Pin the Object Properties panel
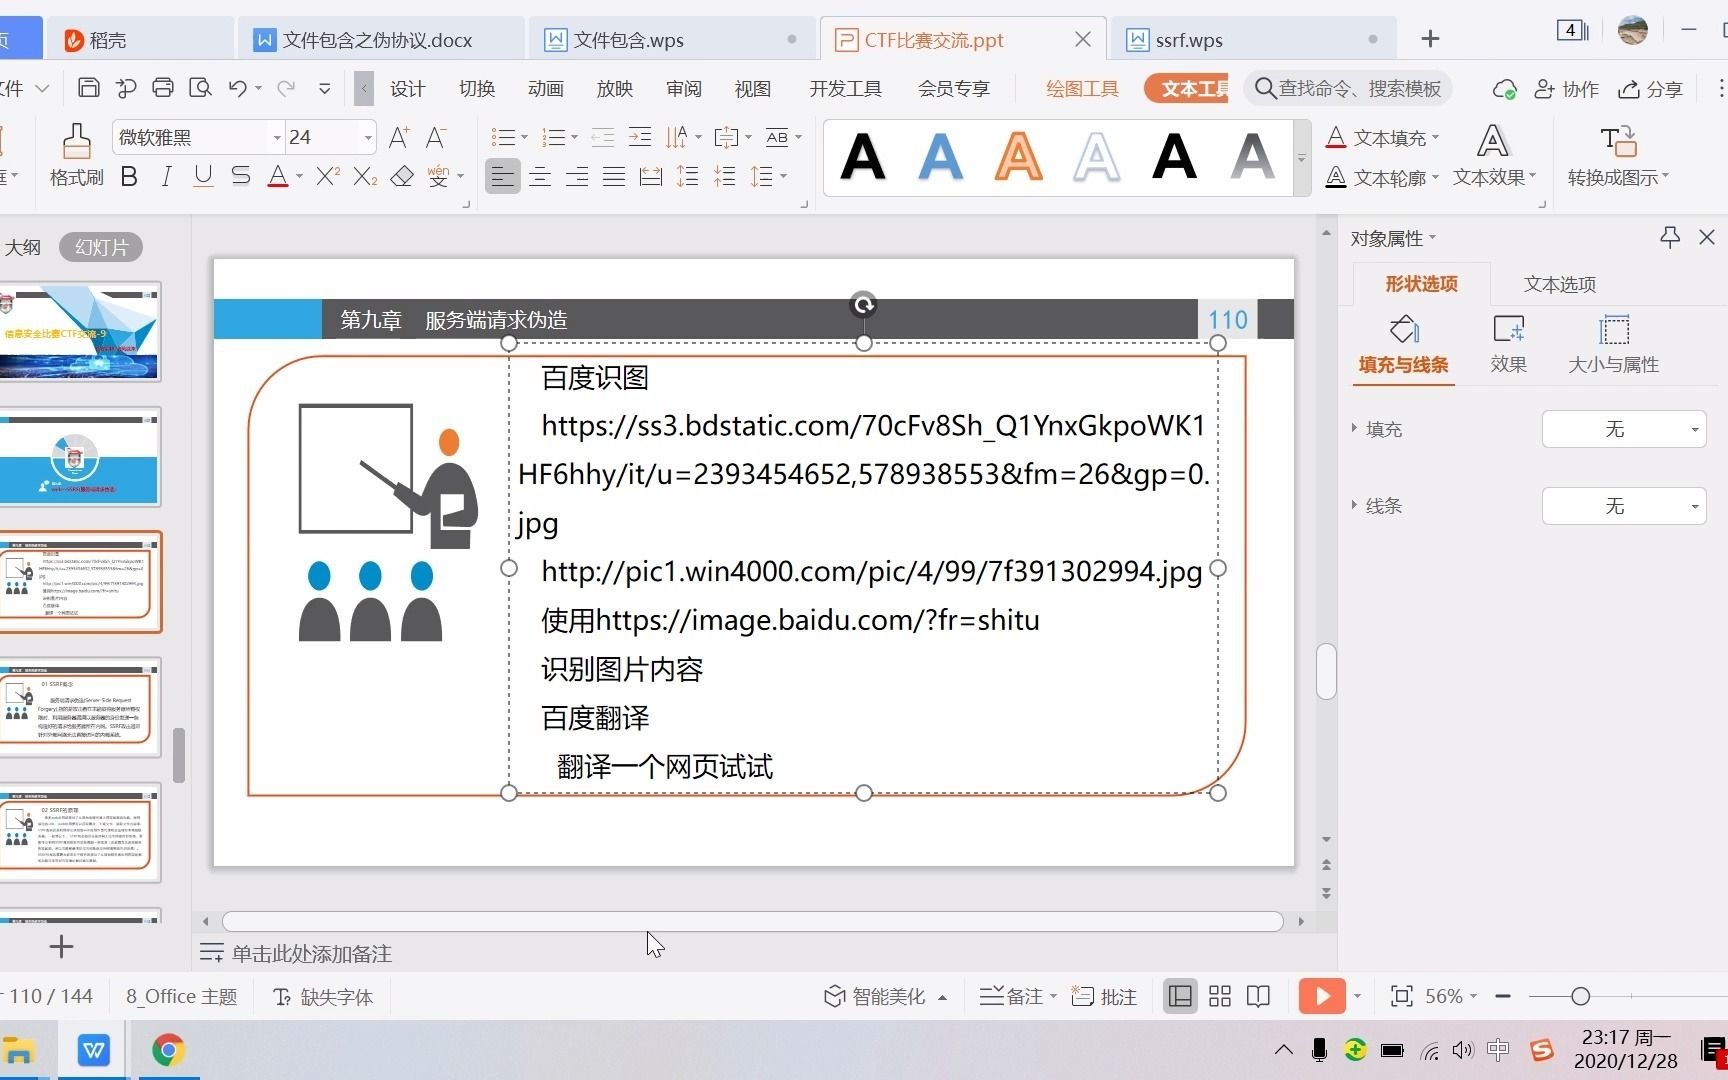The image size is (1728, 1080). [1669, 237]
